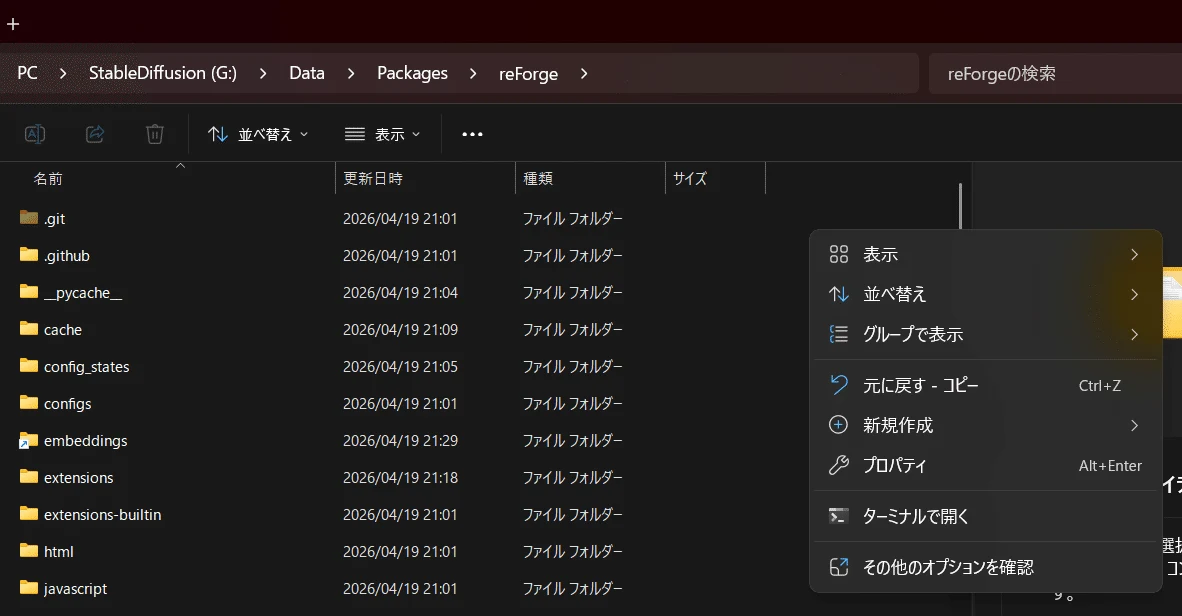Screen dimensions: 1182x616
Task: Open 表示 submenu in context menu
Action: (x=985, y=255)
